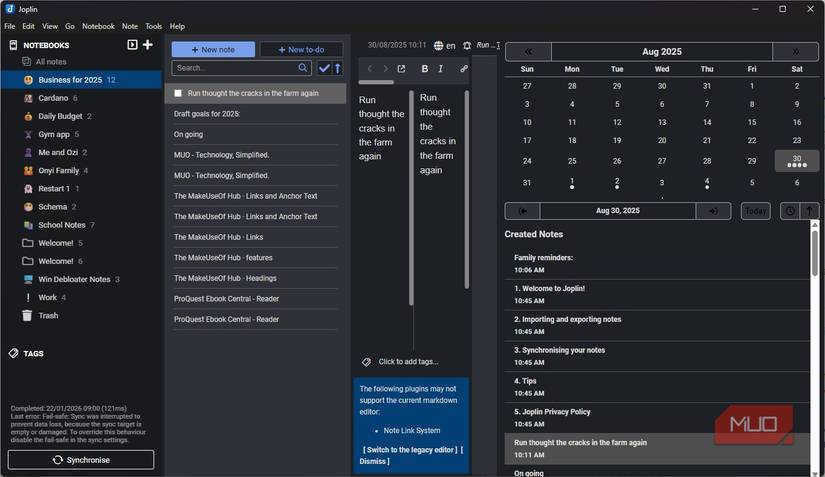Open 'The MakeUseOf Hub - features' note

[x=255, y=258]
